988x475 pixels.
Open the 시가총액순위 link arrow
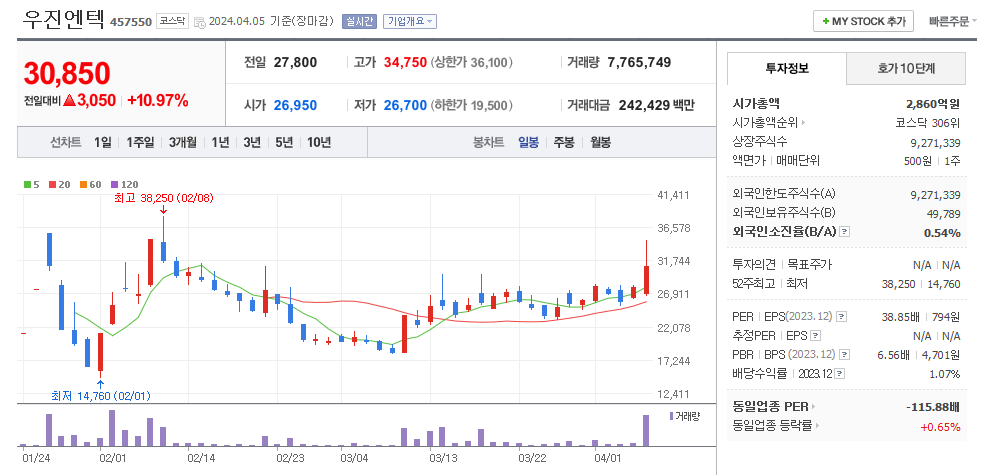(803, 123)
